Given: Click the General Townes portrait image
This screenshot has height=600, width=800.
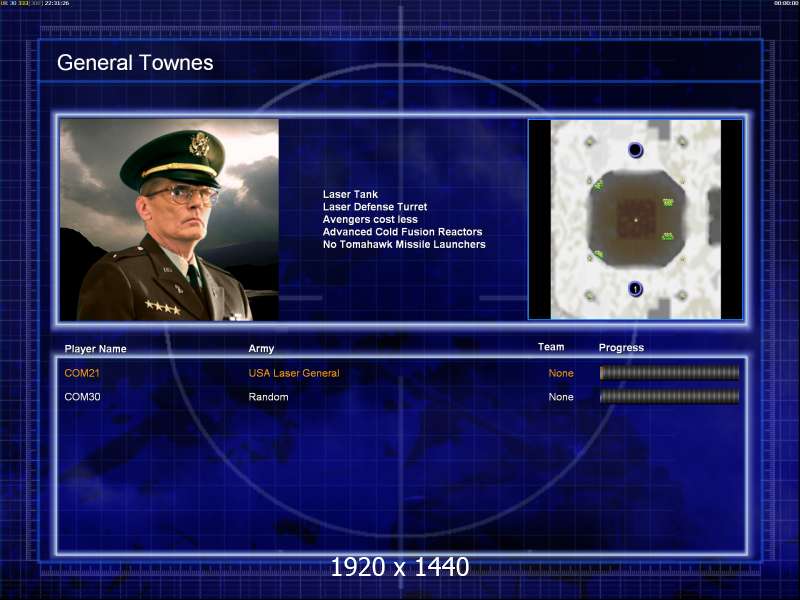Looking at the screenshot, I should click(169, 220).
